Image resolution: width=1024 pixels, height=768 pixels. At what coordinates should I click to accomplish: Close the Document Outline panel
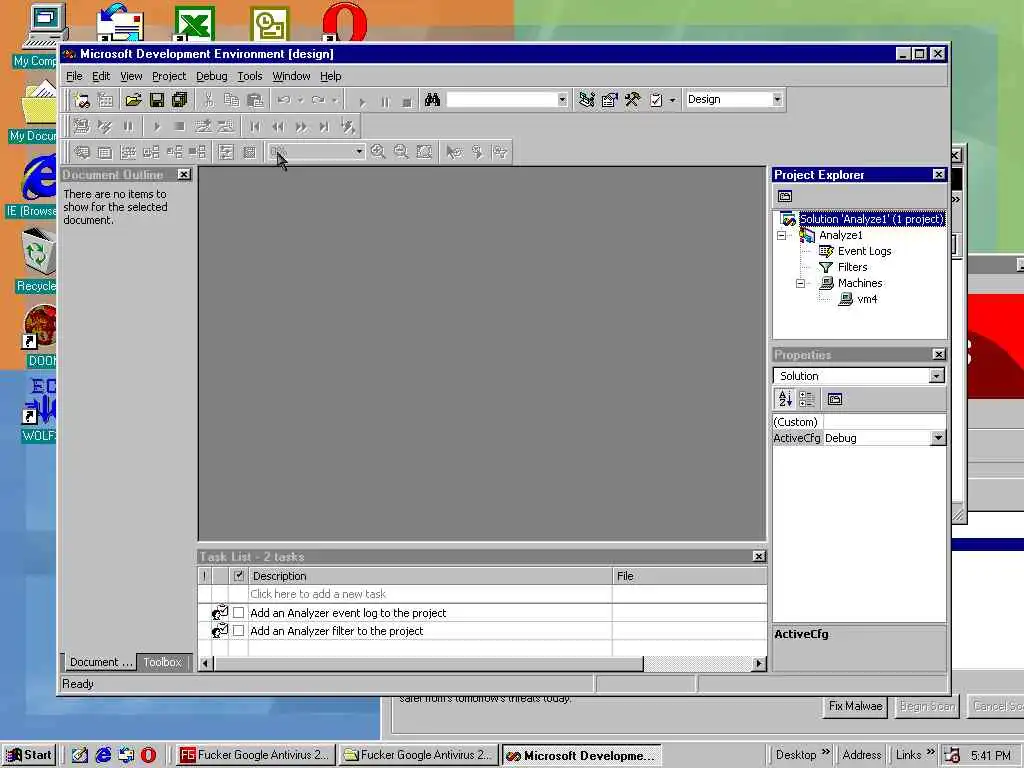(184, 174)
